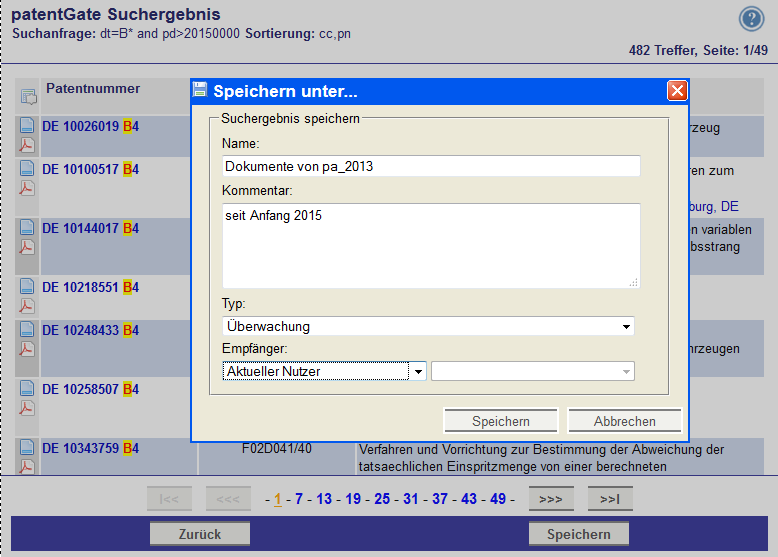The image size is (778, 557).
Task: Open PDF icon for DE 10100517
Action: pyautogui.click(x=27, y=188)
